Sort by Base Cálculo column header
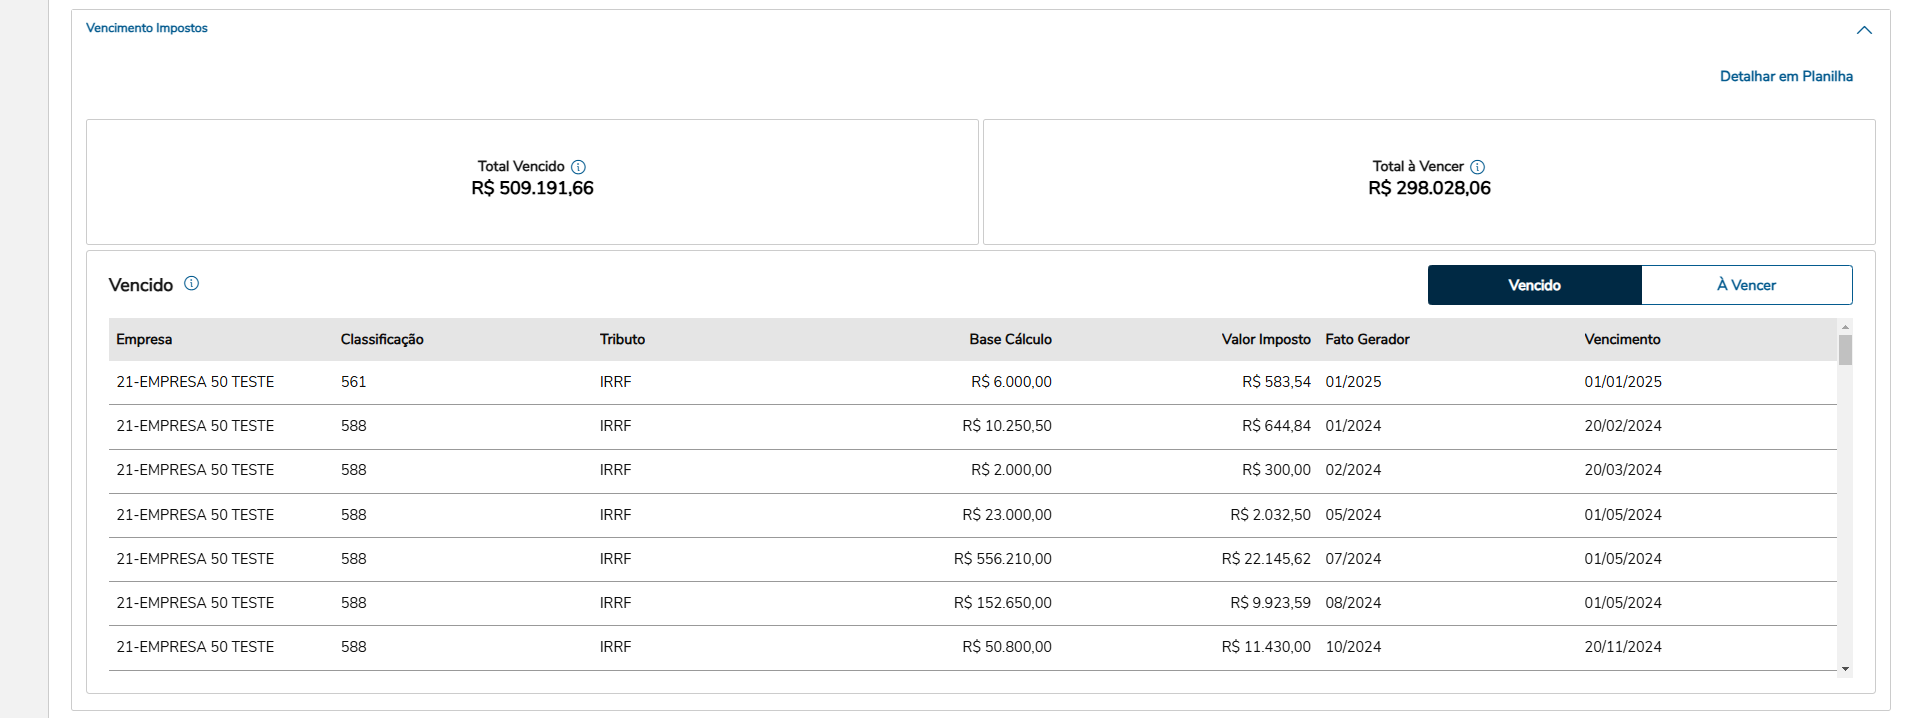 (1010, 340)
